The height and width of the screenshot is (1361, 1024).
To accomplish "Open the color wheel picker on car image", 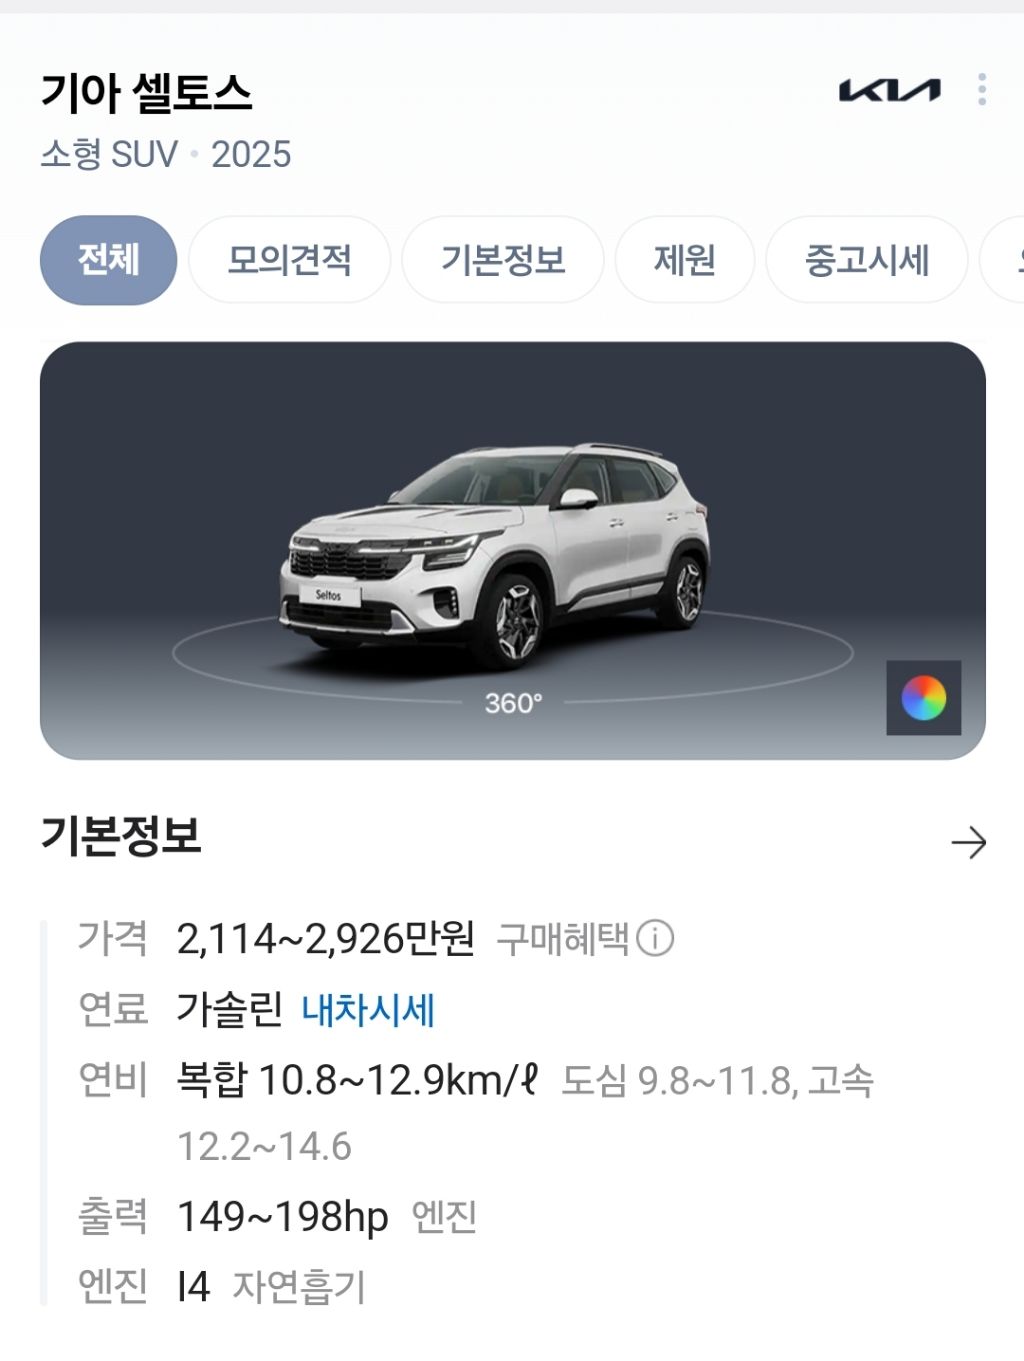I will (923, 698).
